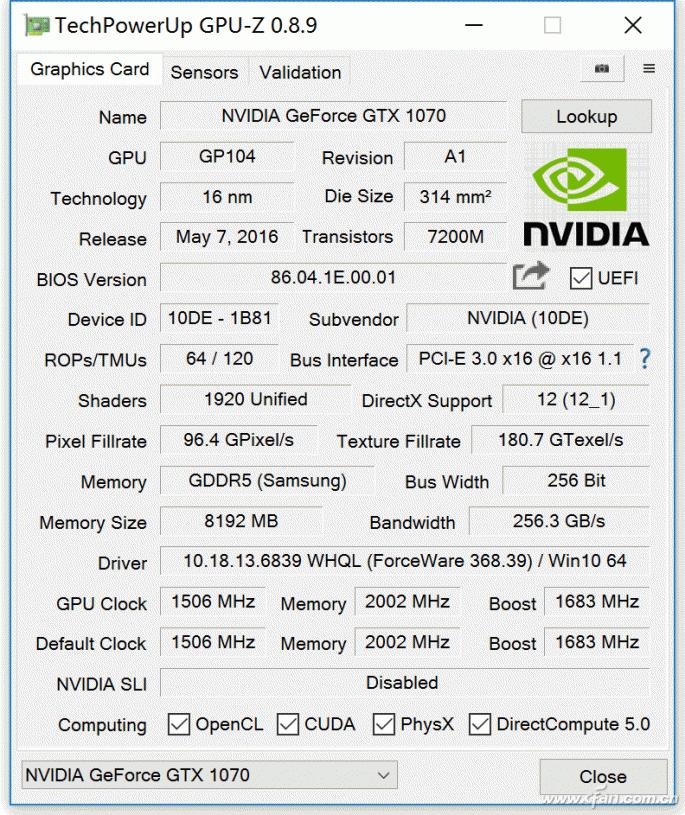
Task: Click the dropdown arrow on the device selector
Action: [x=382, y=776]
